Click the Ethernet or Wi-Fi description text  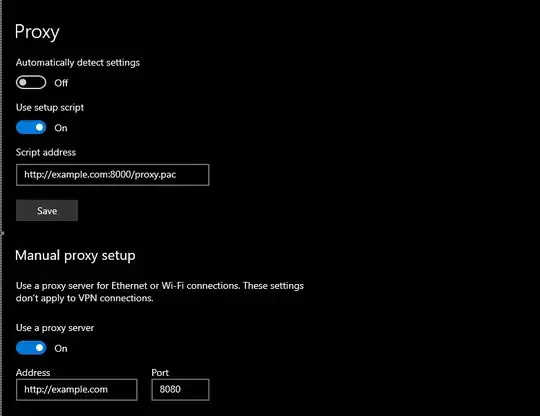pos(160,292)
